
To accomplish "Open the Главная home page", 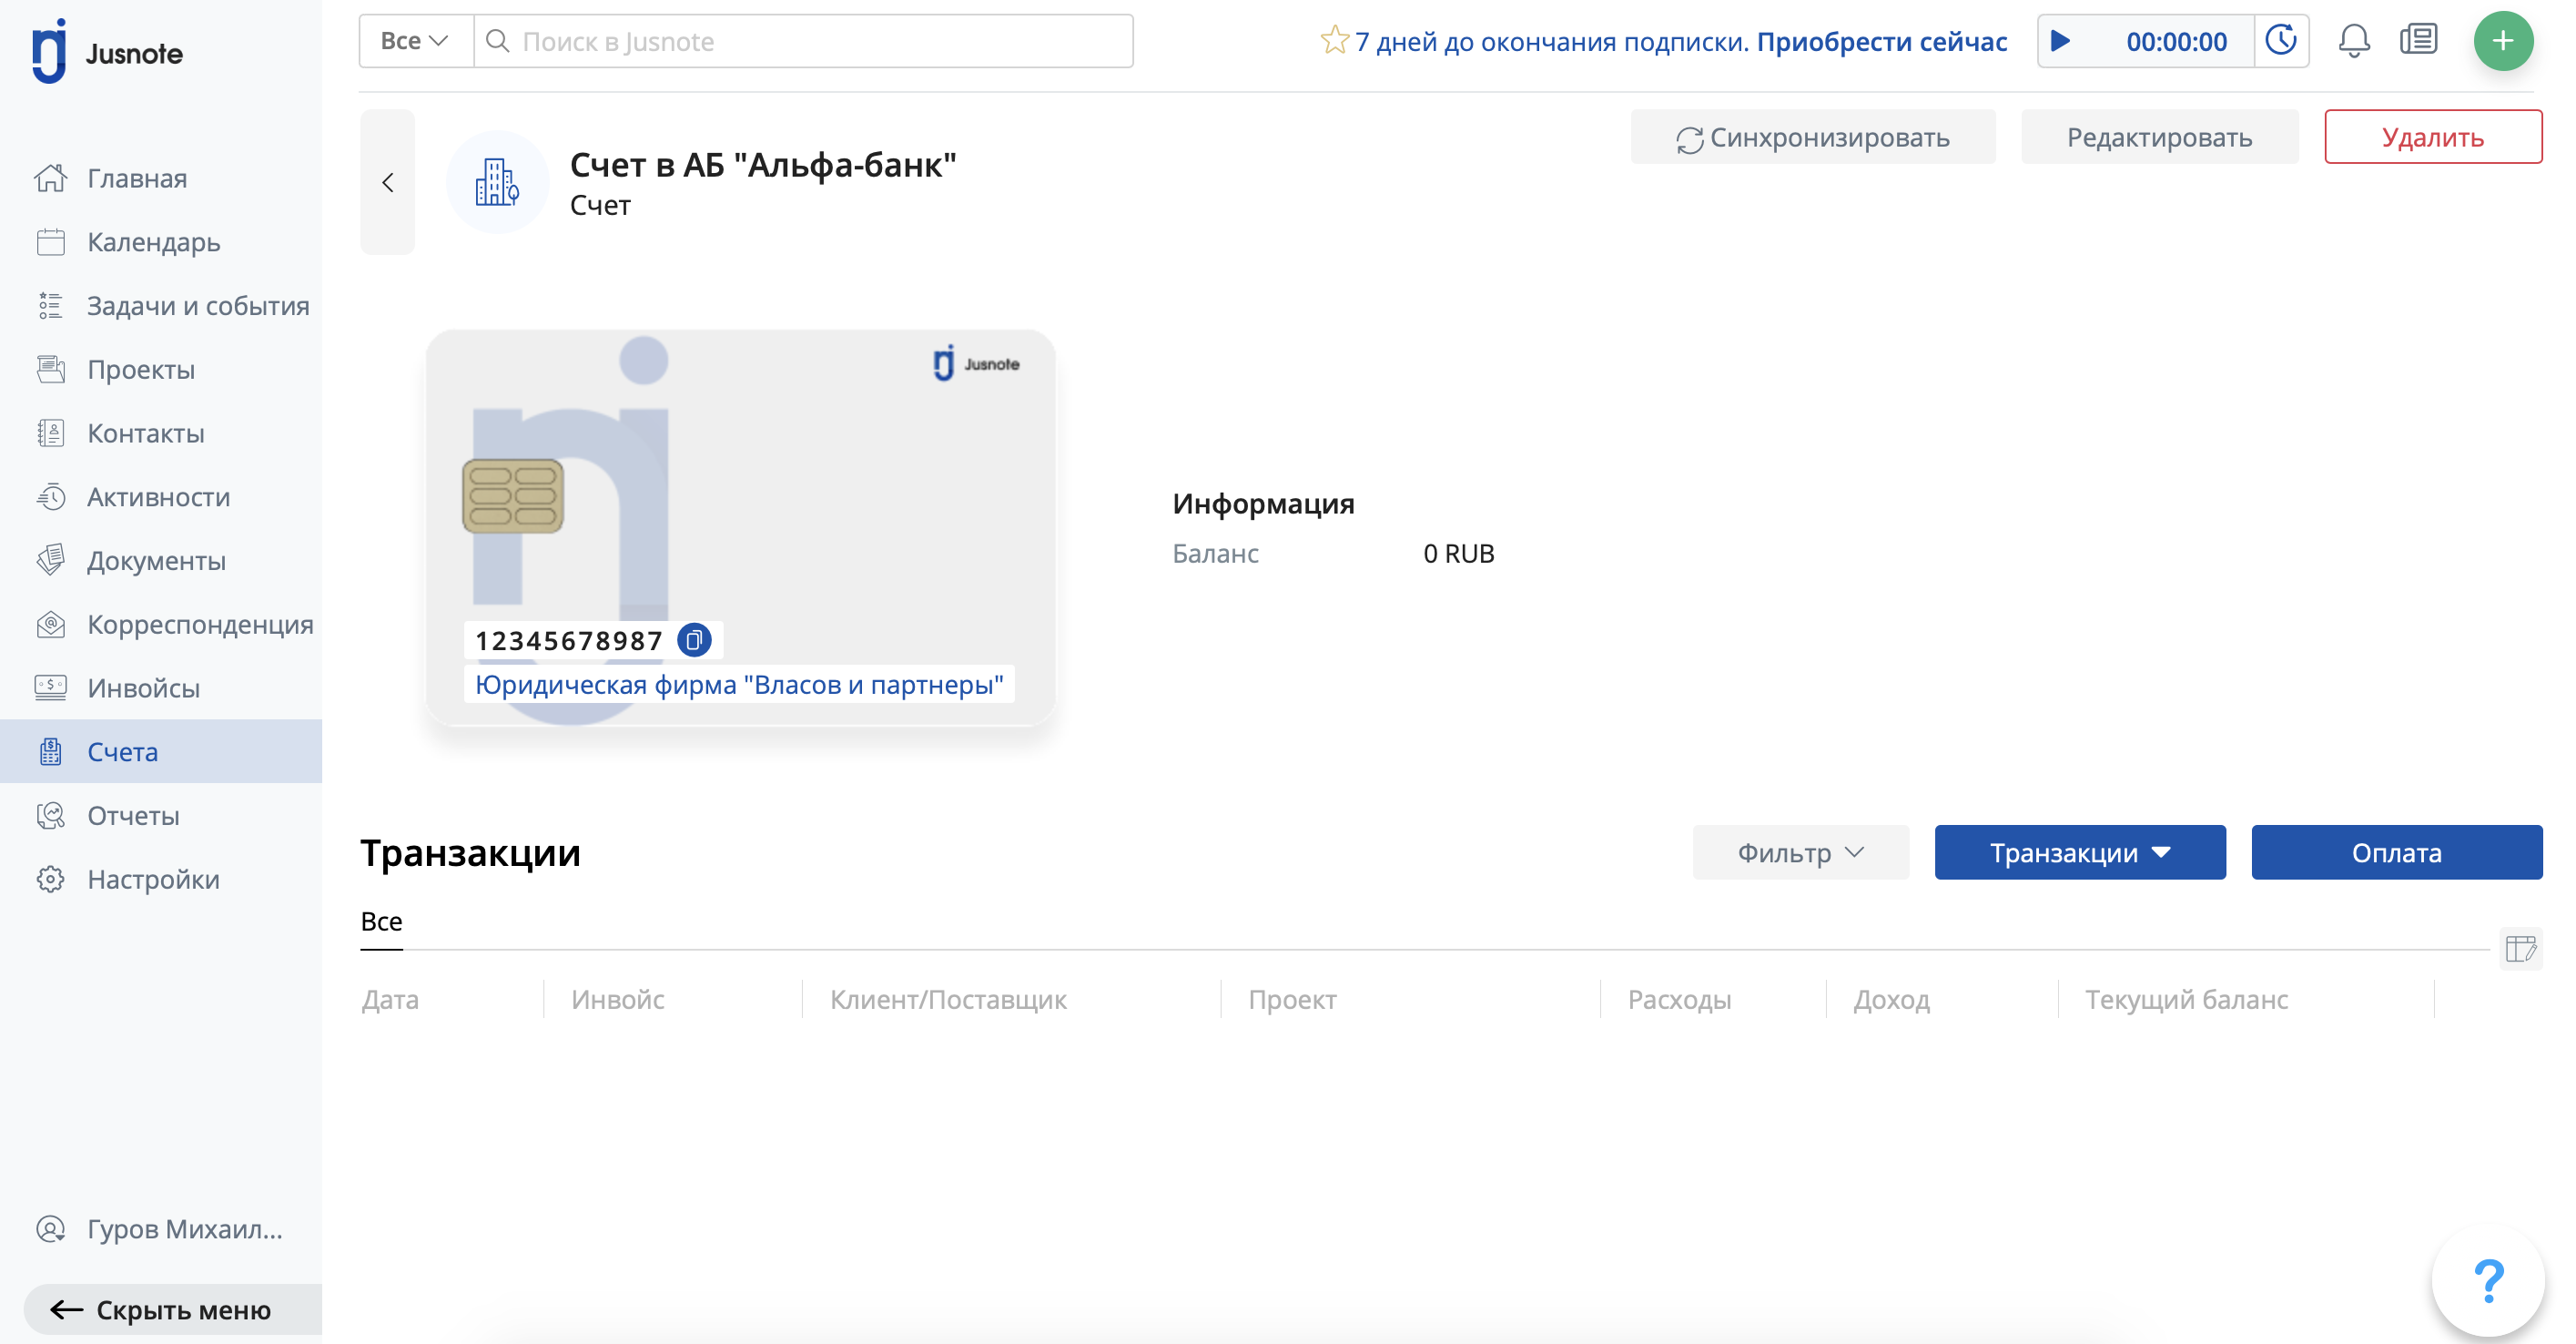I will (x=137, y=178).
